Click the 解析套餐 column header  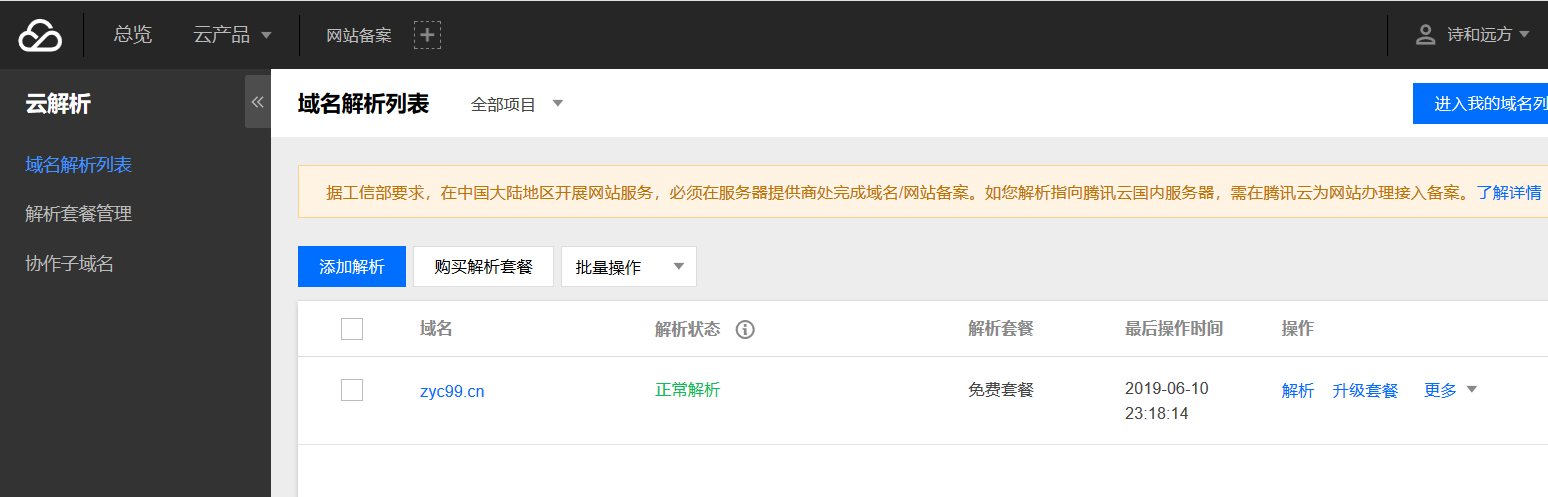click(1001, 328)
